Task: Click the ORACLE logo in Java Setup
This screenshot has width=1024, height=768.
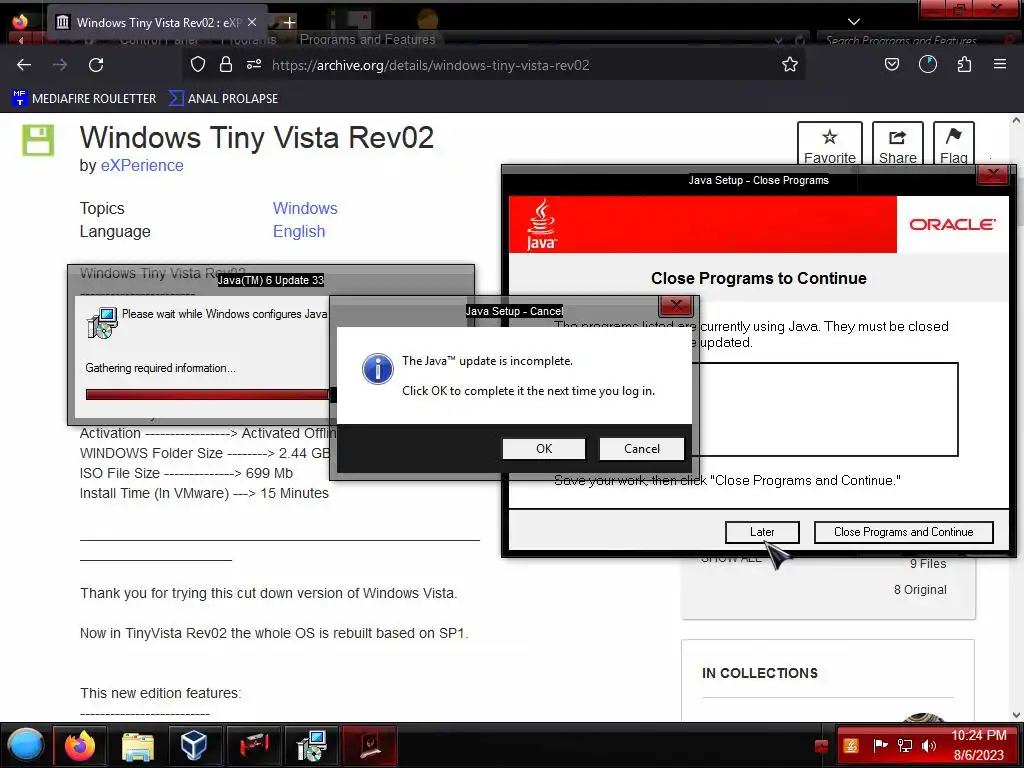Action: tap(952, 225)
